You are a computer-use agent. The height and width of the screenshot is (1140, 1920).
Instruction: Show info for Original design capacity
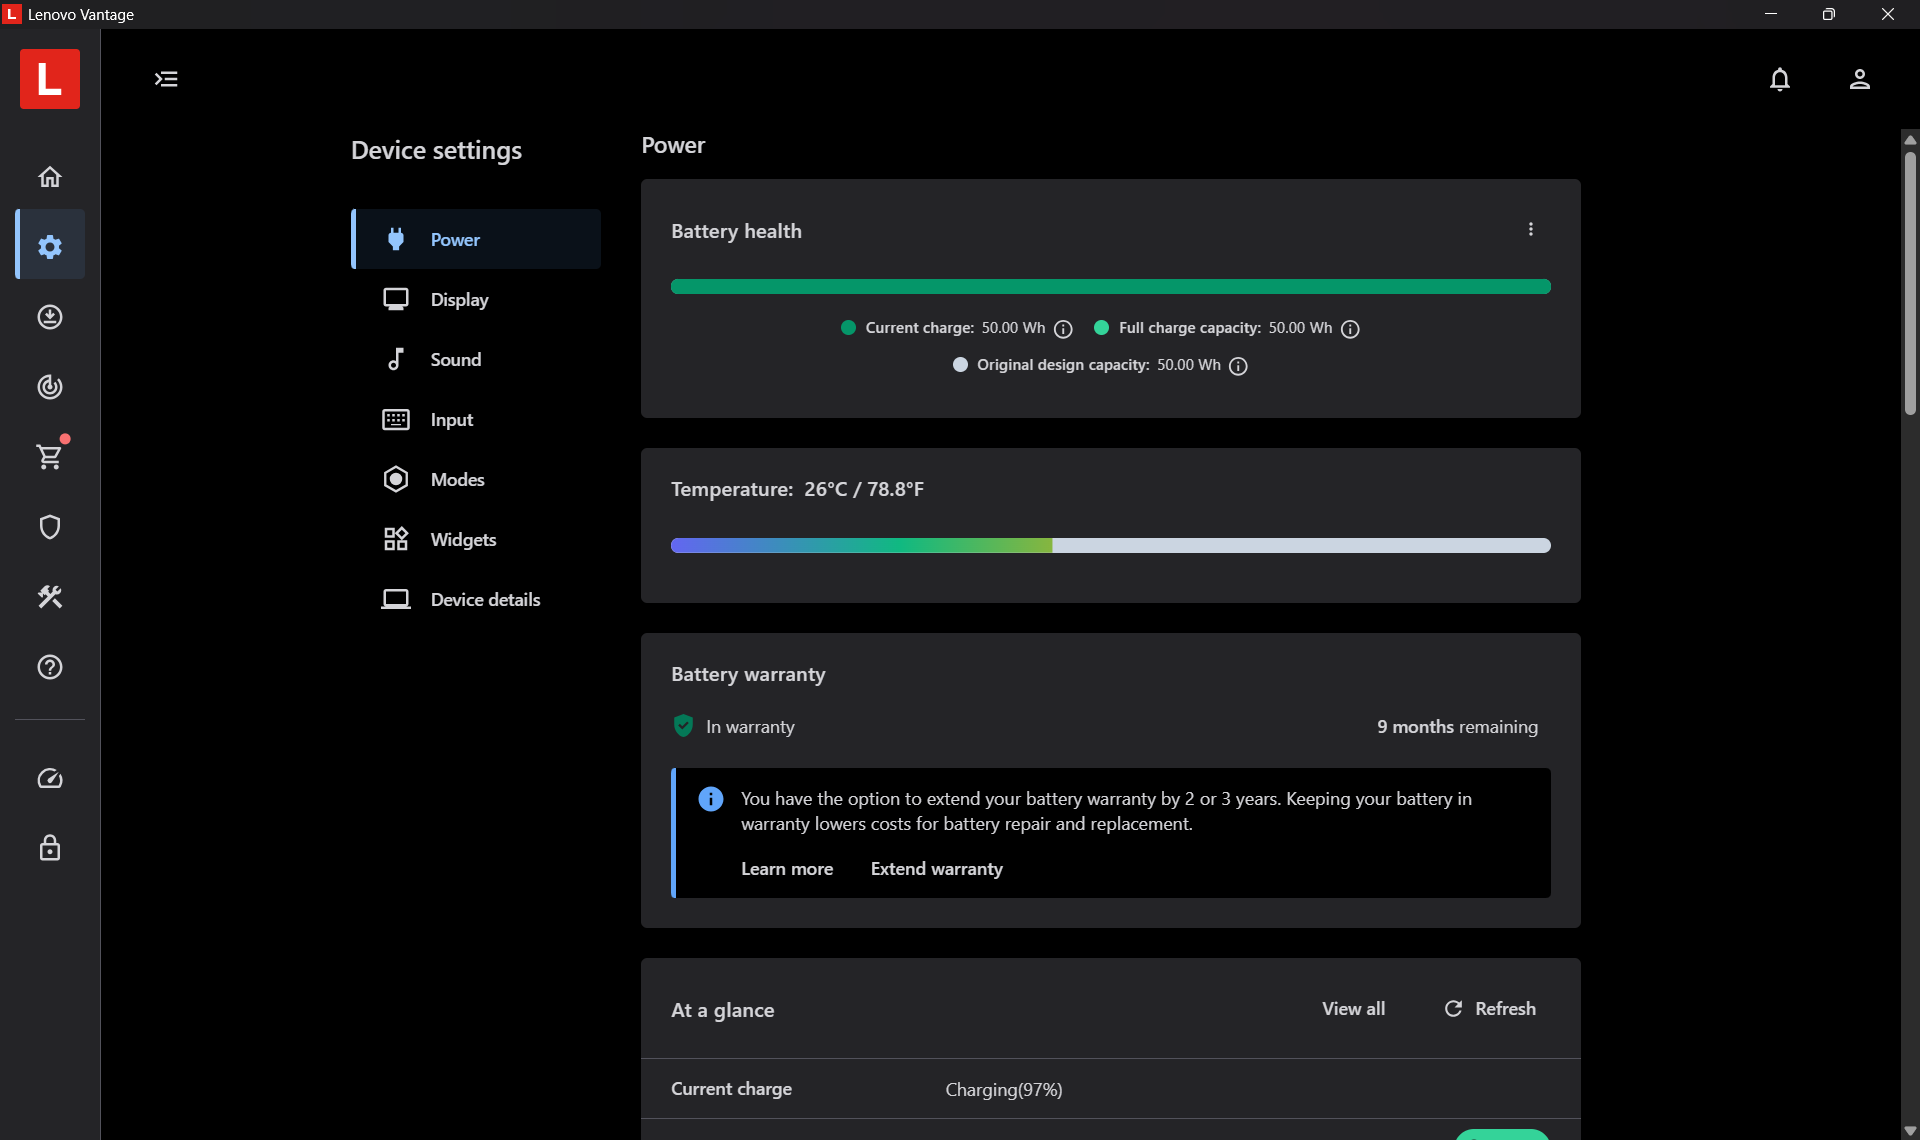pyautogui.click(x=1238, y=366)
